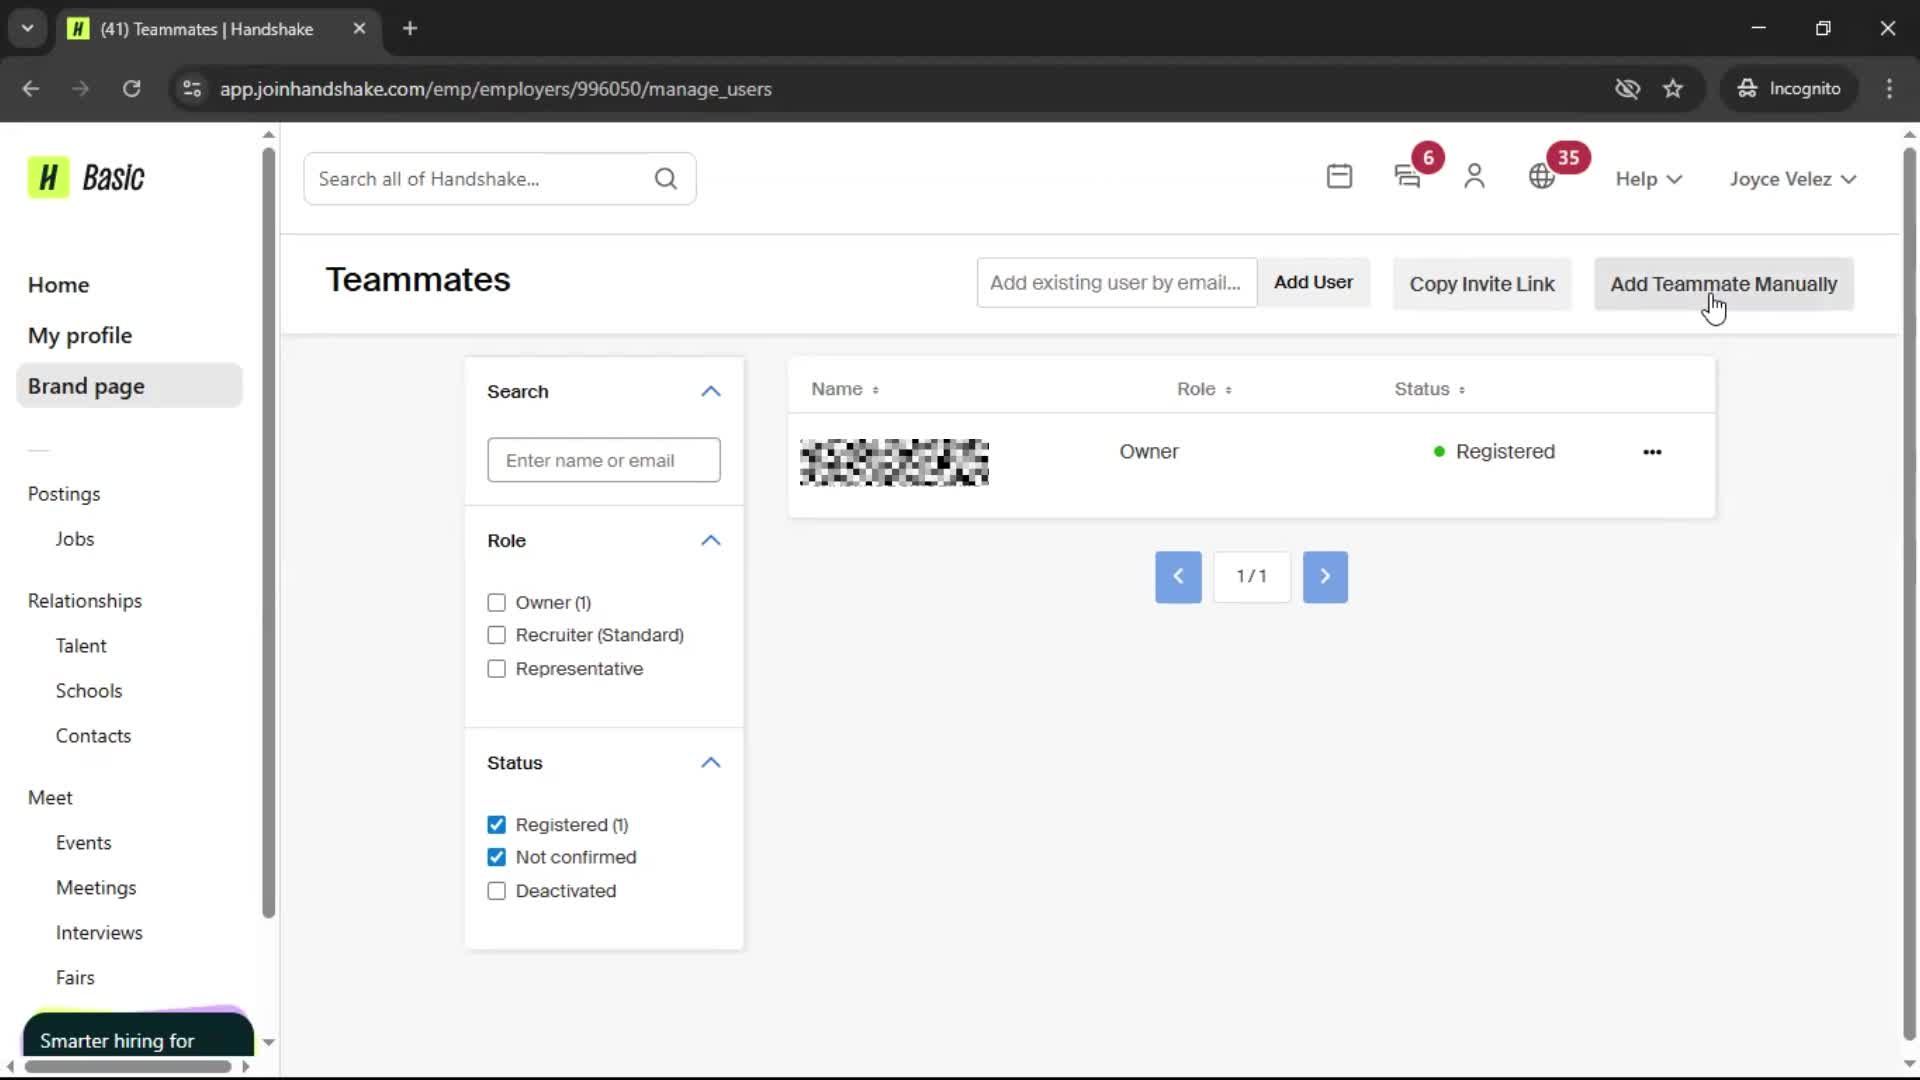Collapse the Role filter section
Viewport: 1920px width, 1080px height.
coord(710,540)
